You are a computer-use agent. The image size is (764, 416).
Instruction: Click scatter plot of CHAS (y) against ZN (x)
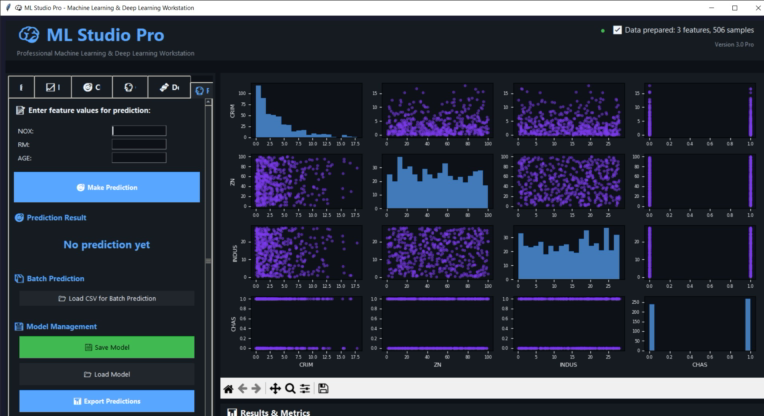(437, 323)
